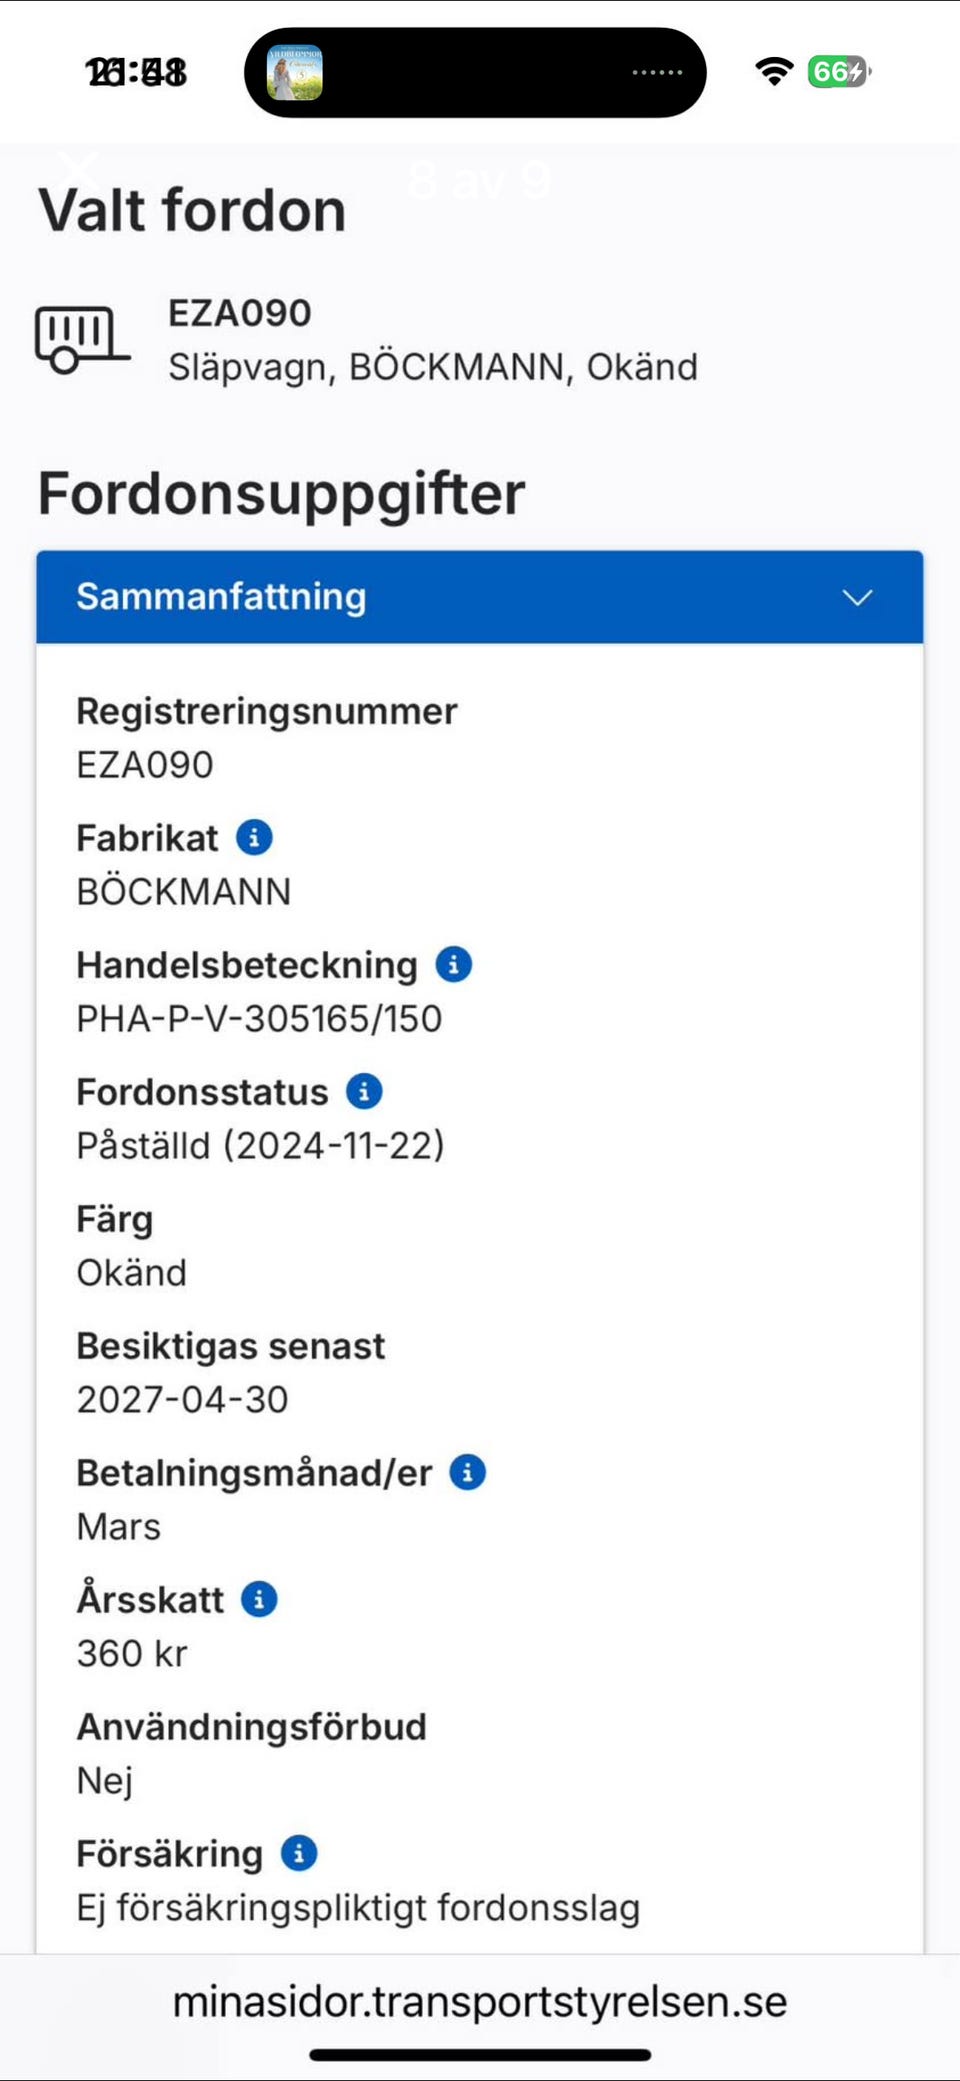
Task: Open info tooltip for Fordonsstatus
Action: (364, 1091)
